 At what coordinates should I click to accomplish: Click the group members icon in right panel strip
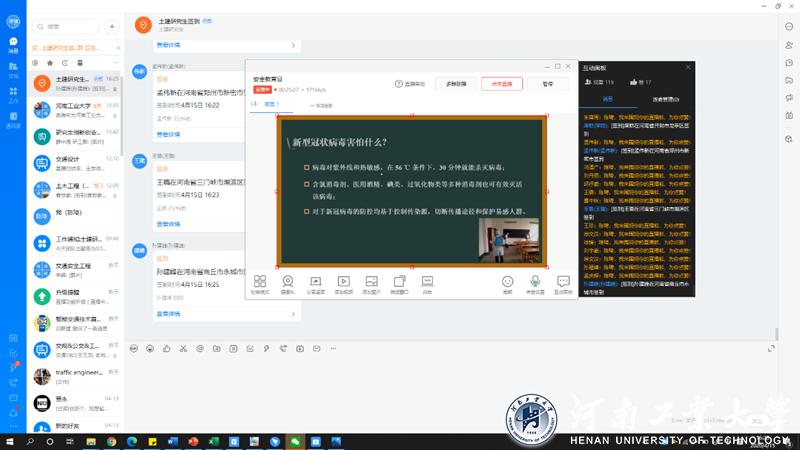(789, 45)
